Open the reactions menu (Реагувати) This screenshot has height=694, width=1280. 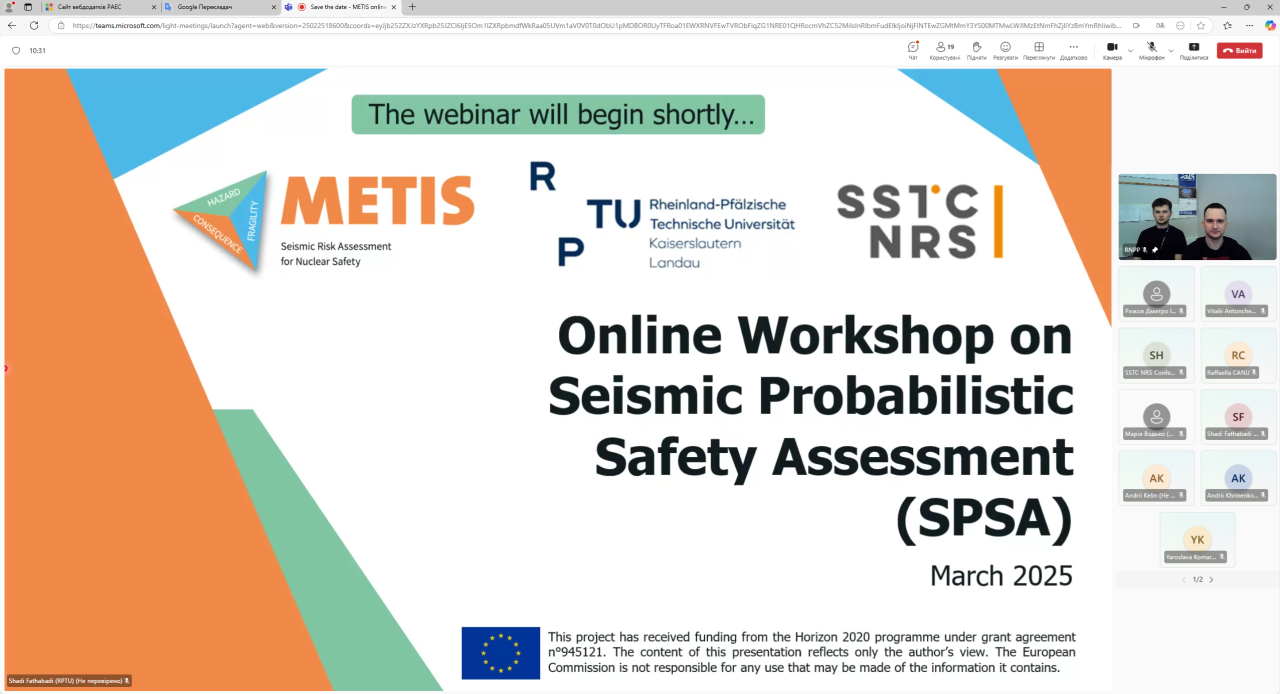[1005, 50]
